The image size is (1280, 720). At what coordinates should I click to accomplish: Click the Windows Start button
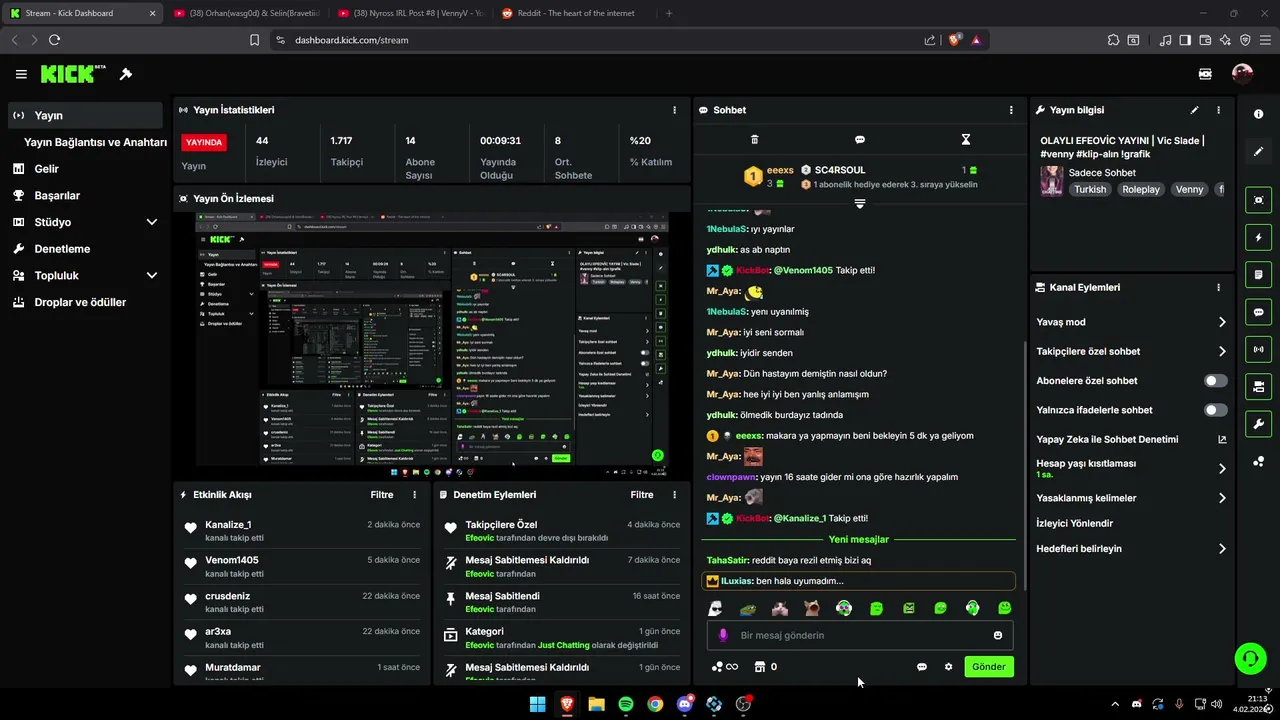538,704
